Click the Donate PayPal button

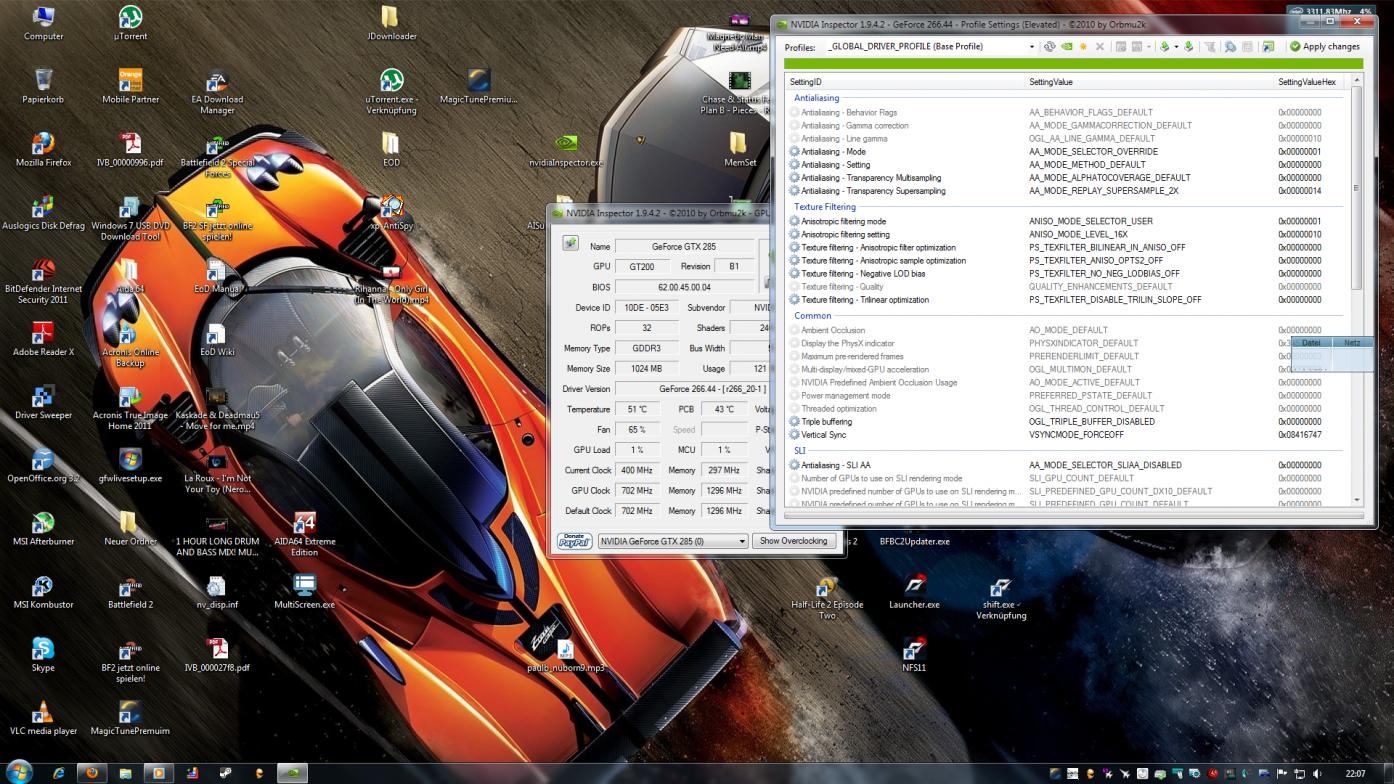click(574, 541)
